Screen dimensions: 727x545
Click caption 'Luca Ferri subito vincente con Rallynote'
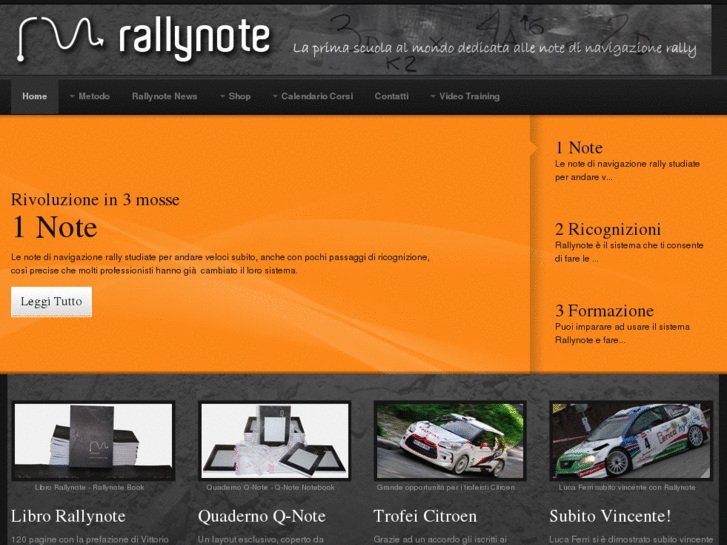pos(627,487)
